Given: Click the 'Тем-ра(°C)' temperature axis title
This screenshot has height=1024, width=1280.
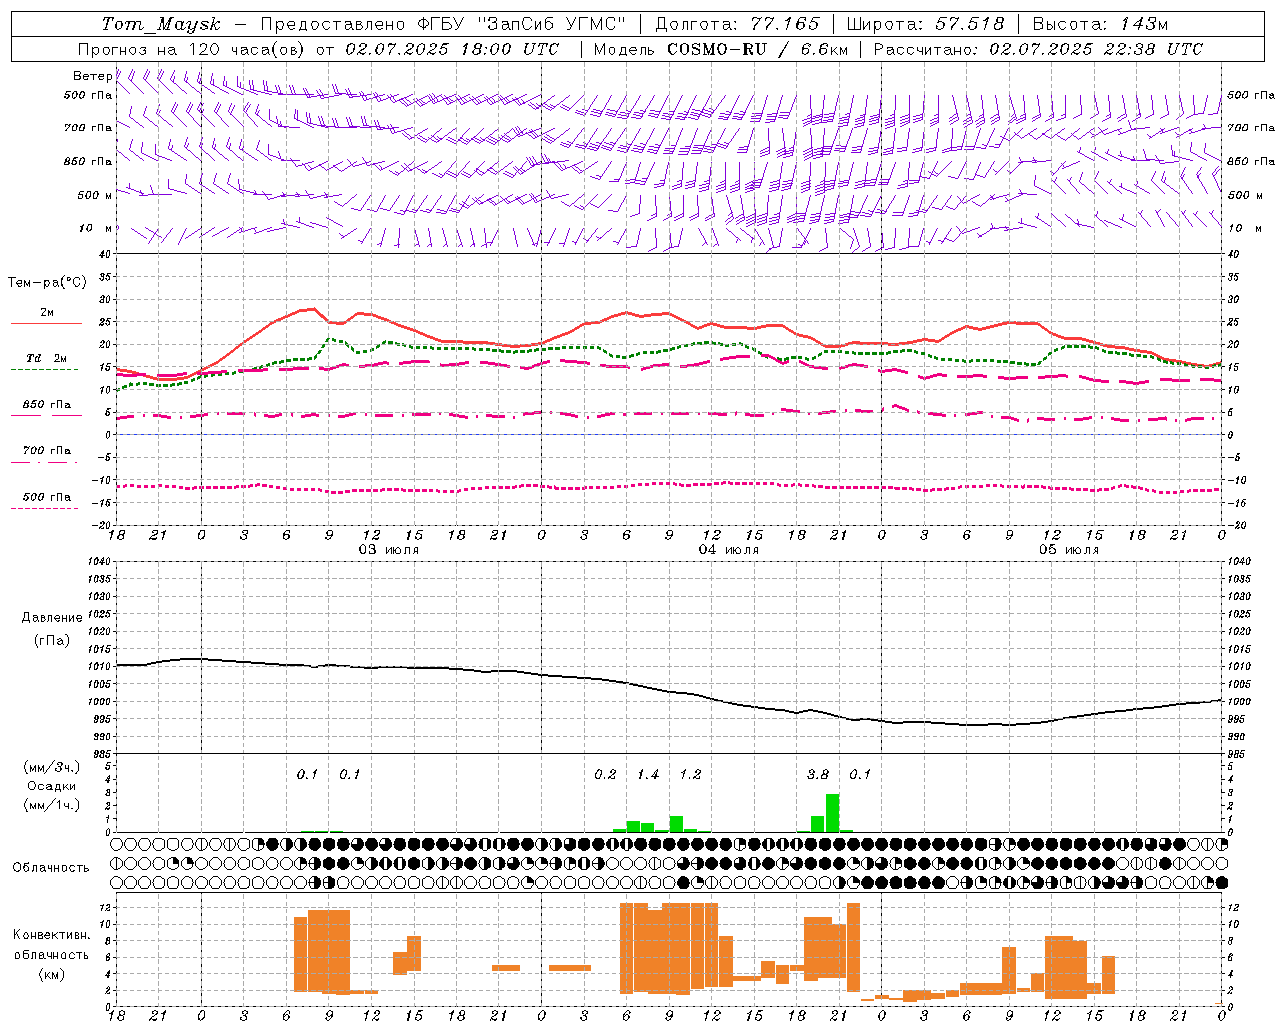Looking at the screenshot, I should coord(47,283).
